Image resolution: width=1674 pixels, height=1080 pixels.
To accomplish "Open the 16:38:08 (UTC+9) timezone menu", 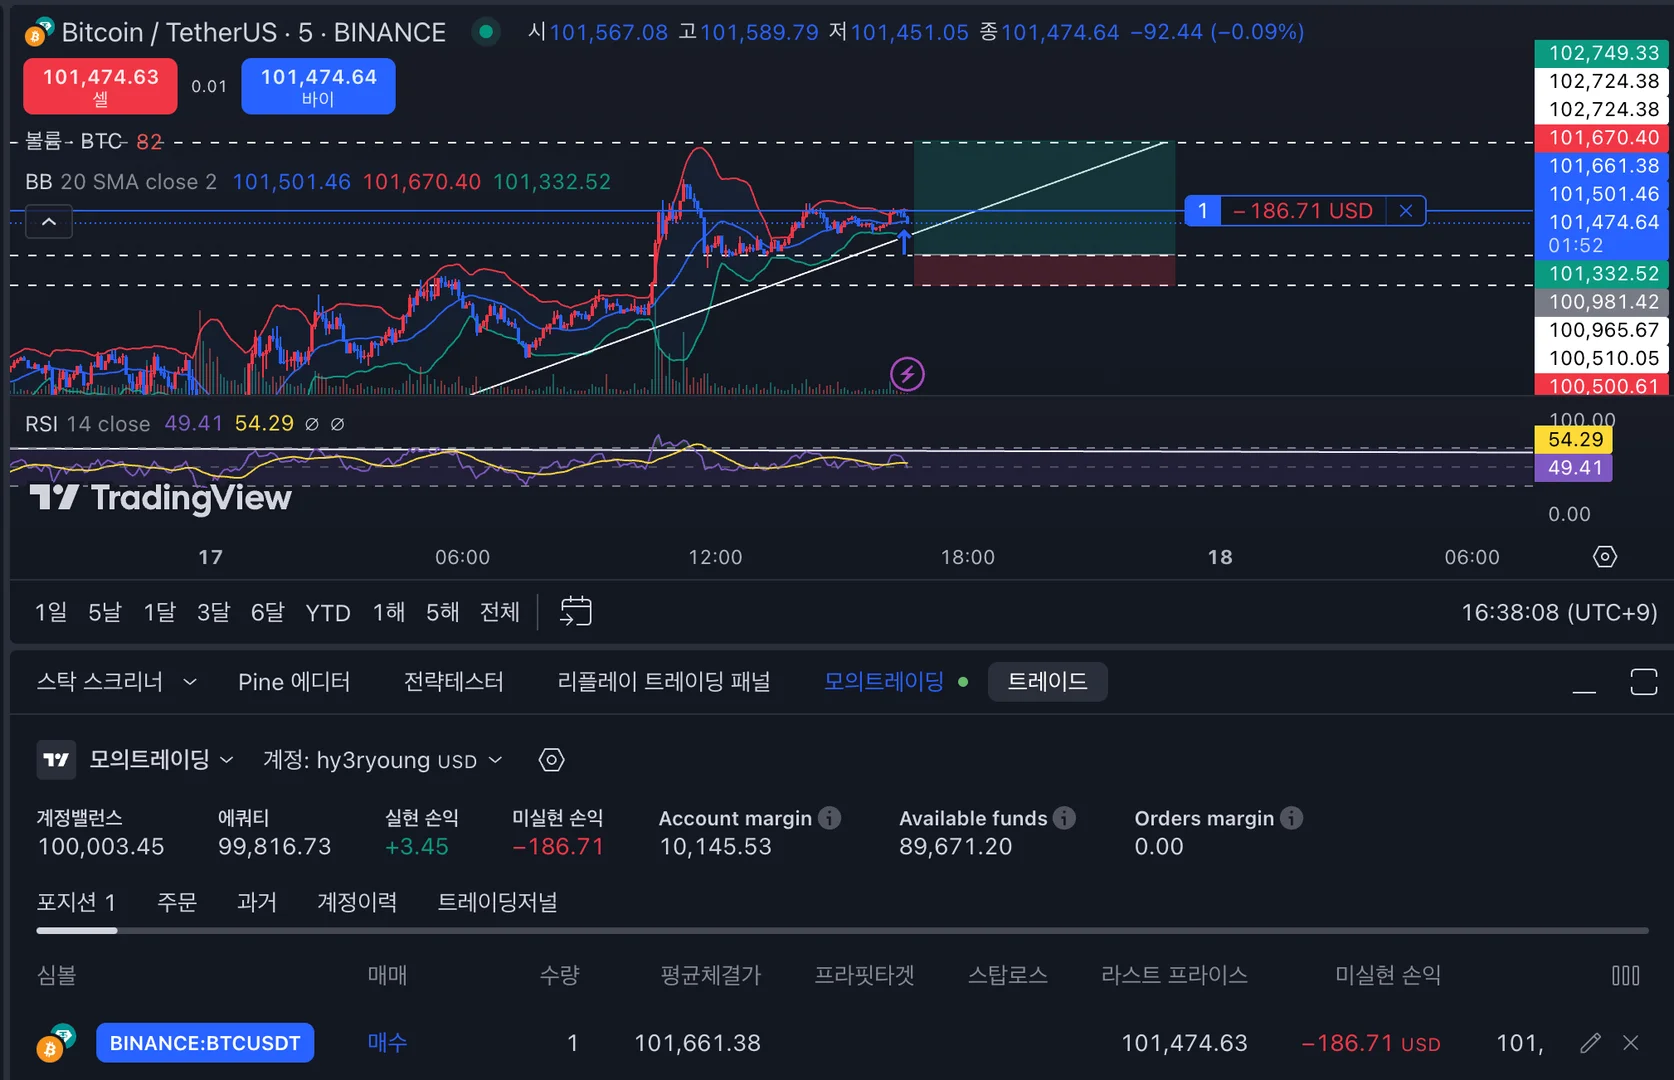I will [1559, 612].
